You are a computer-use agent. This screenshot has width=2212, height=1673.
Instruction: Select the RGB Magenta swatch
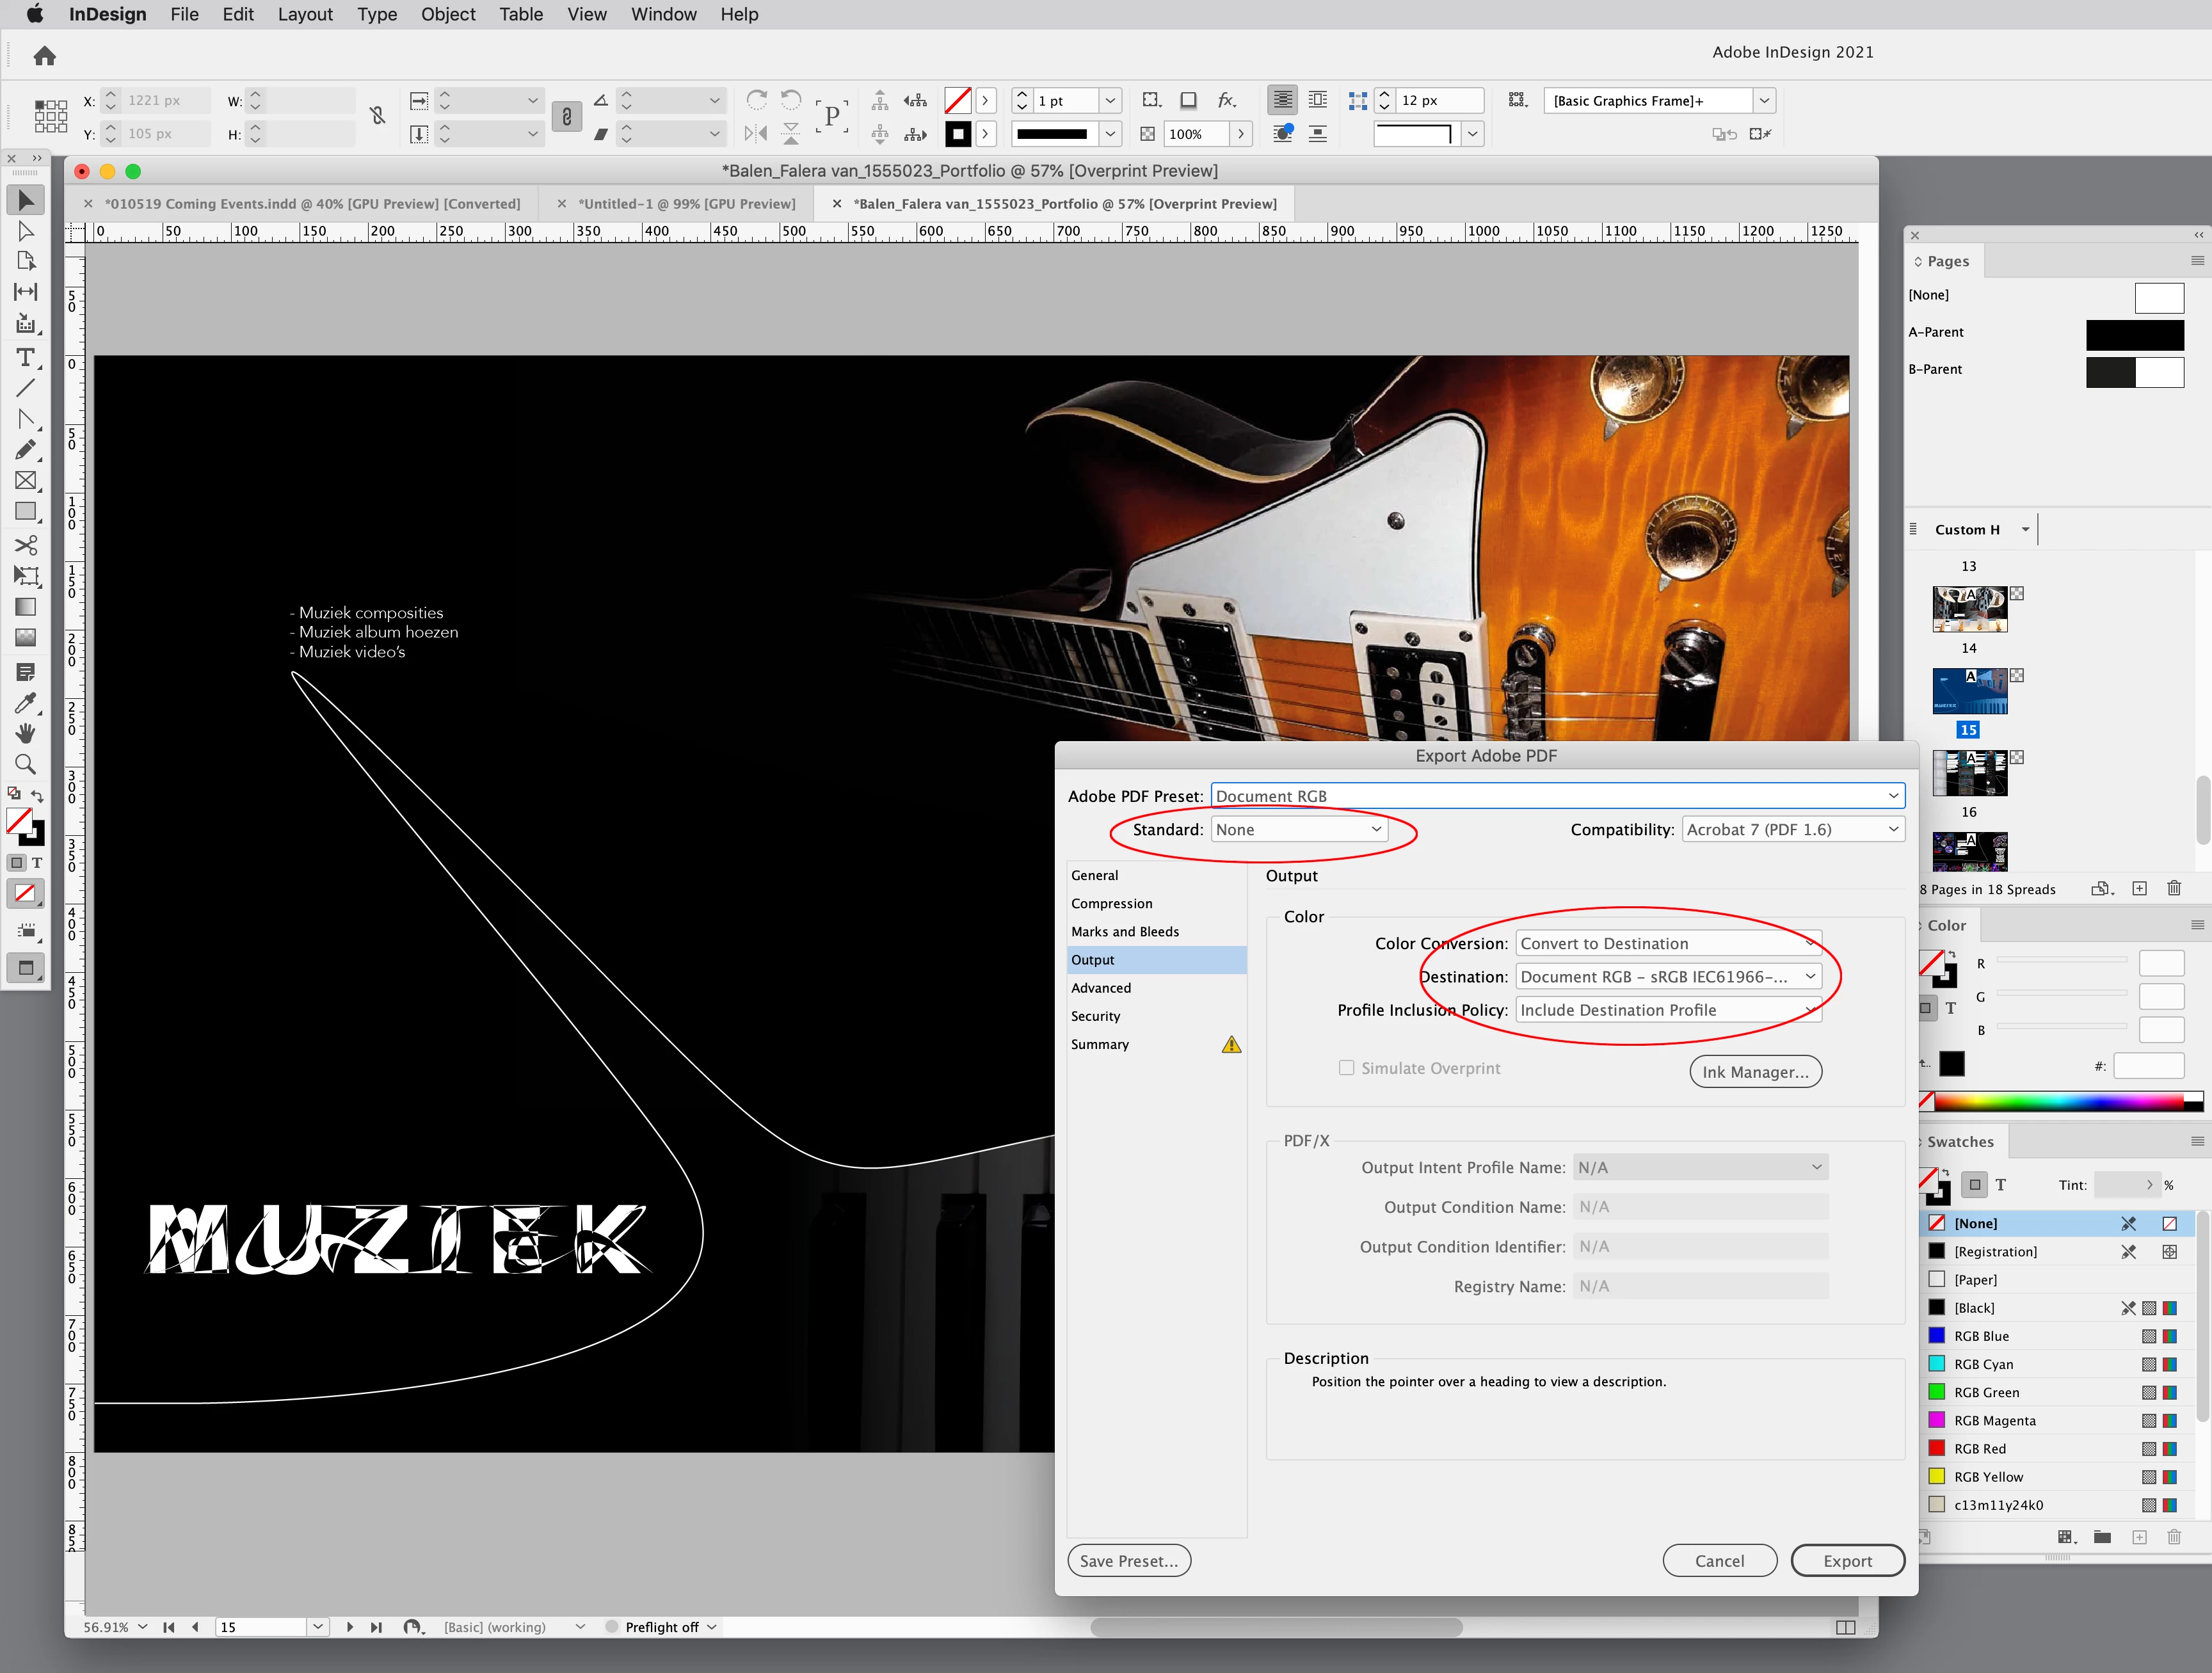coord(1994,1420)
